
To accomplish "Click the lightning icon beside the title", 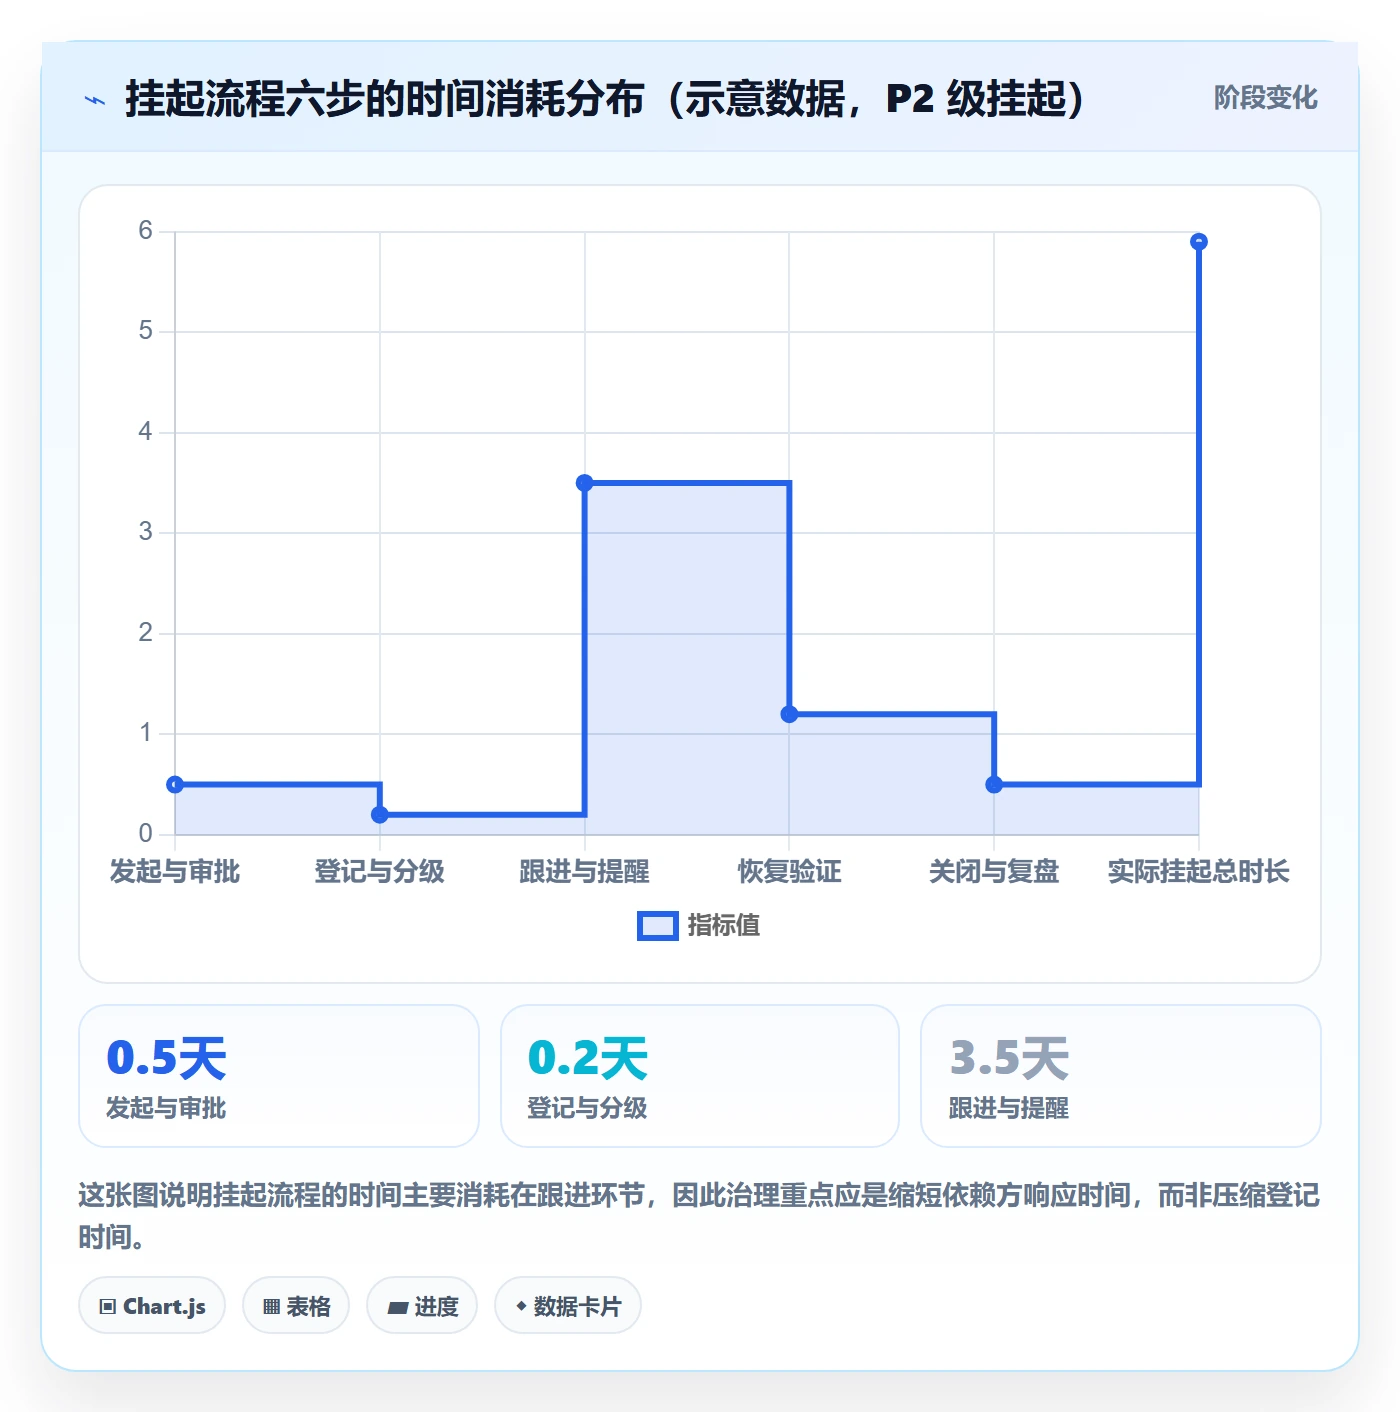I will (x=95, y=100).
